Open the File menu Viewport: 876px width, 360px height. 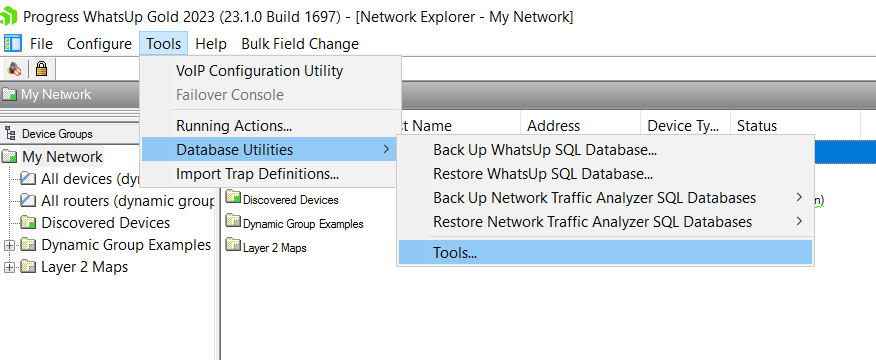pyautogui.click(x=41, y=44)
